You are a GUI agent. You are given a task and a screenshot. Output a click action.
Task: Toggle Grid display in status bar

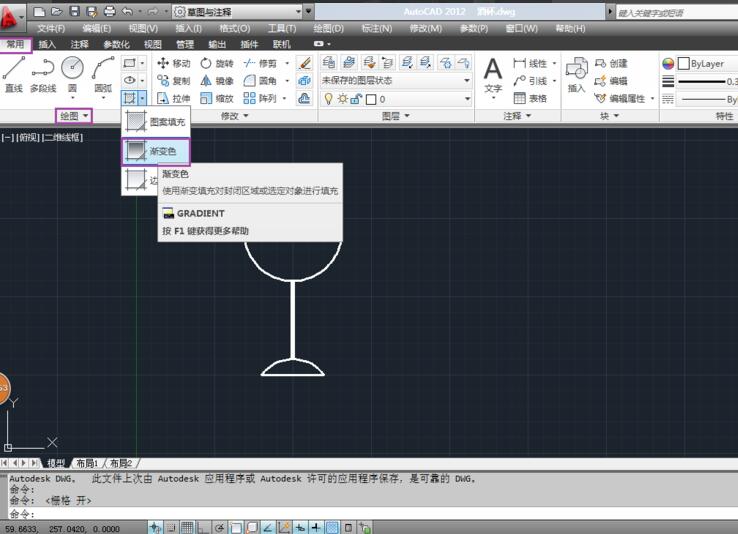pos(187,528)
